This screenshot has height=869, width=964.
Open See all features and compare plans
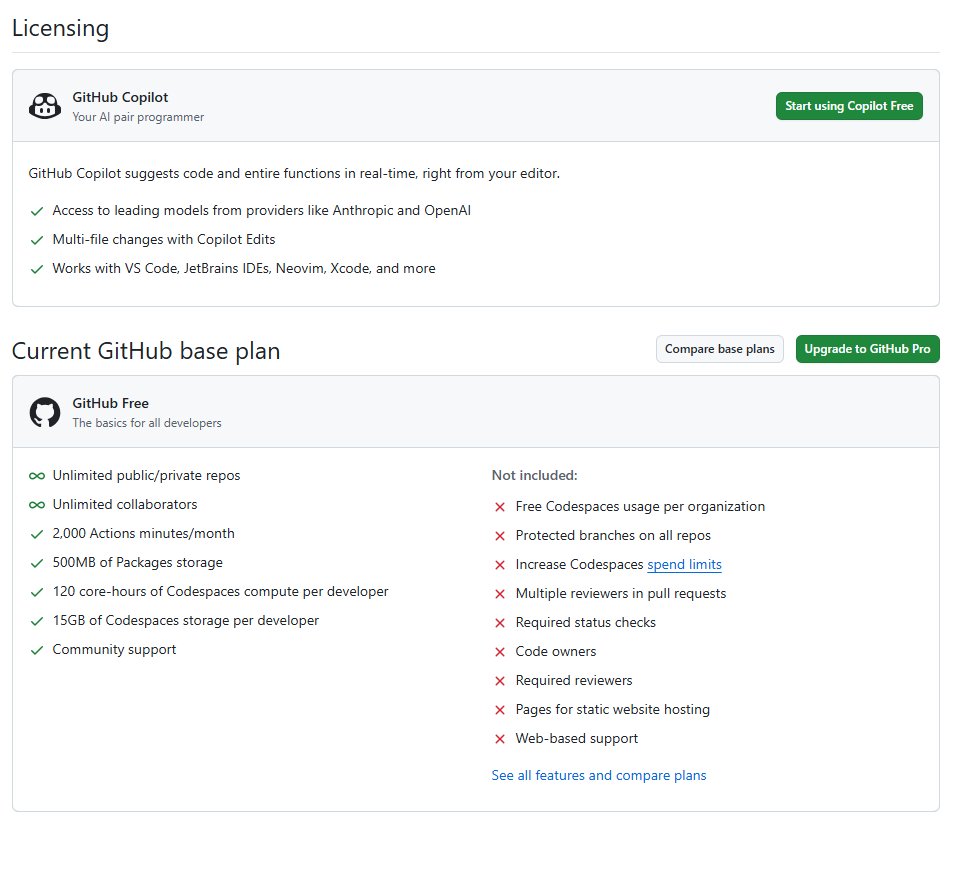click(599, 776)
